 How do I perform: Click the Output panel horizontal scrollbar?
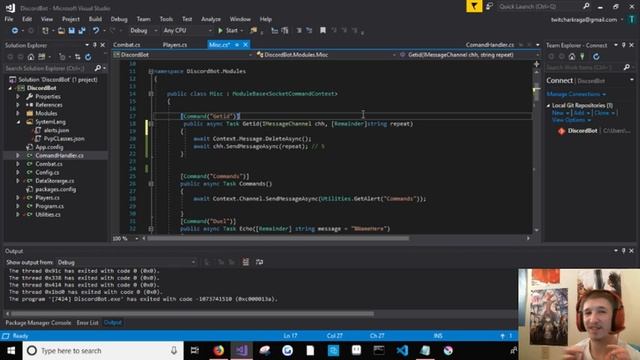pyautogui.click(x=192, y=314)
